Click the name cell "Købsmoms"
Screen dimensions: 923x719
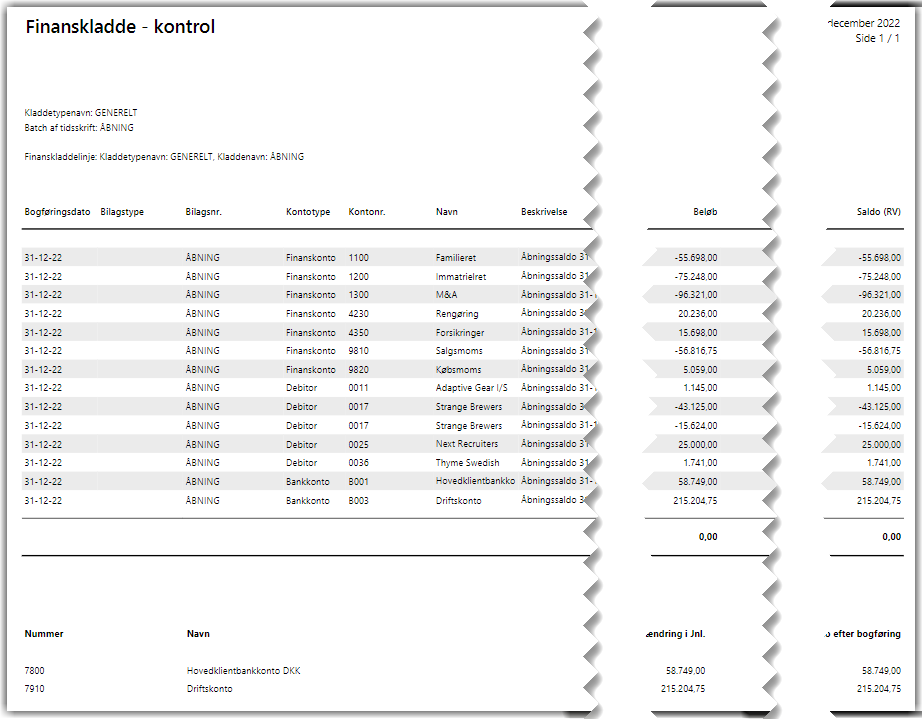point(459,370)
